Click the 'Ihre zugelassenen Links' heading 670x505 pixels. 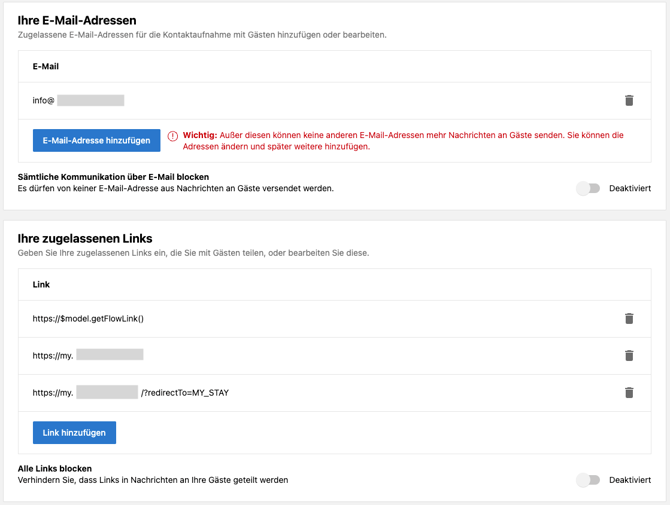tap(85, 238)
